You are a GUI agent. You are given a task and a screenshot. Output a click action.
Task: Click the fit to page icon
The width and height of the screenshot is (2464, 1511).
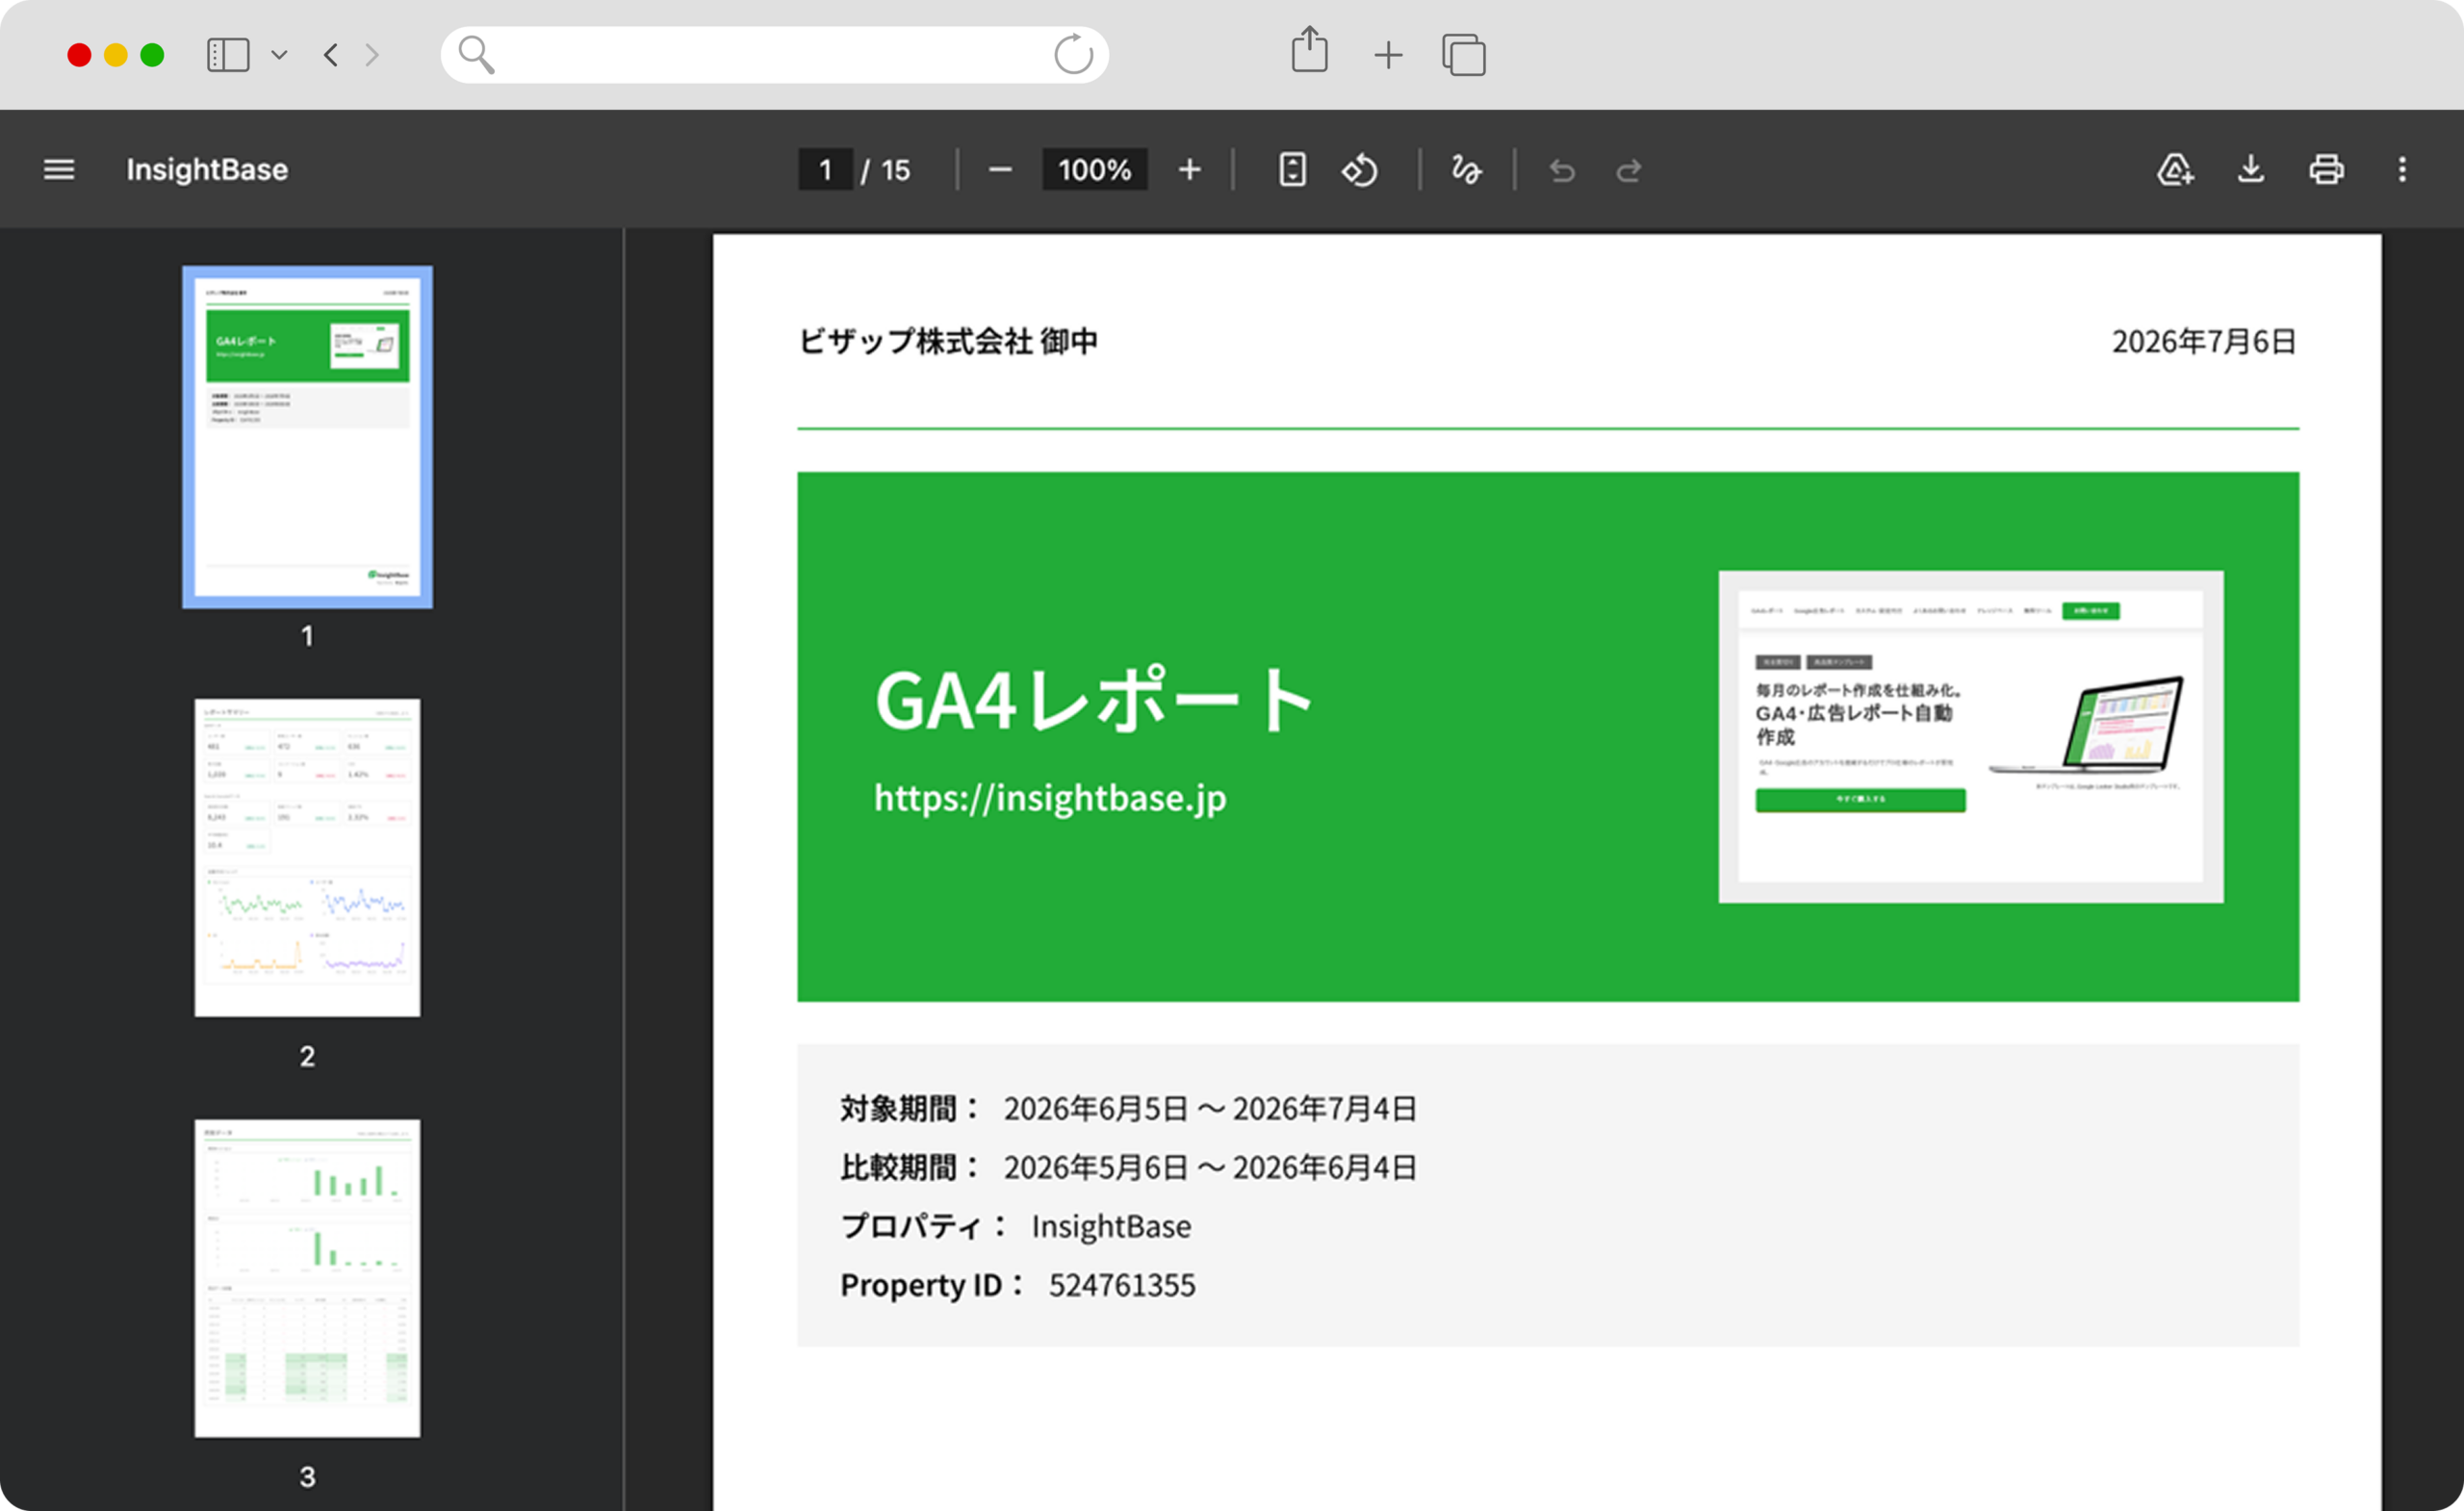pos(1292,170)
